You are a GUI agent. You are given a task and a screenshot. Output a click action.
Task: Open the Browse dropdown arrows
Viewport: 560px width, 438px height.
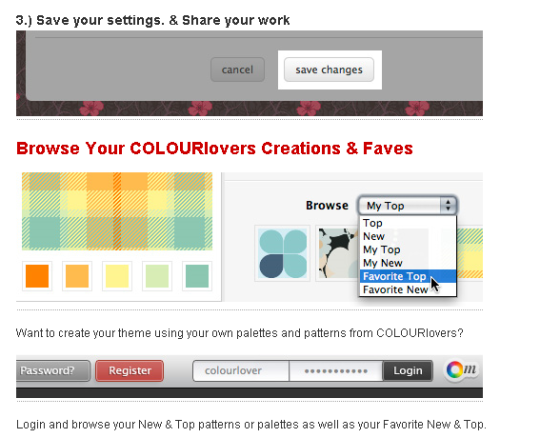[x=448, y=205]
